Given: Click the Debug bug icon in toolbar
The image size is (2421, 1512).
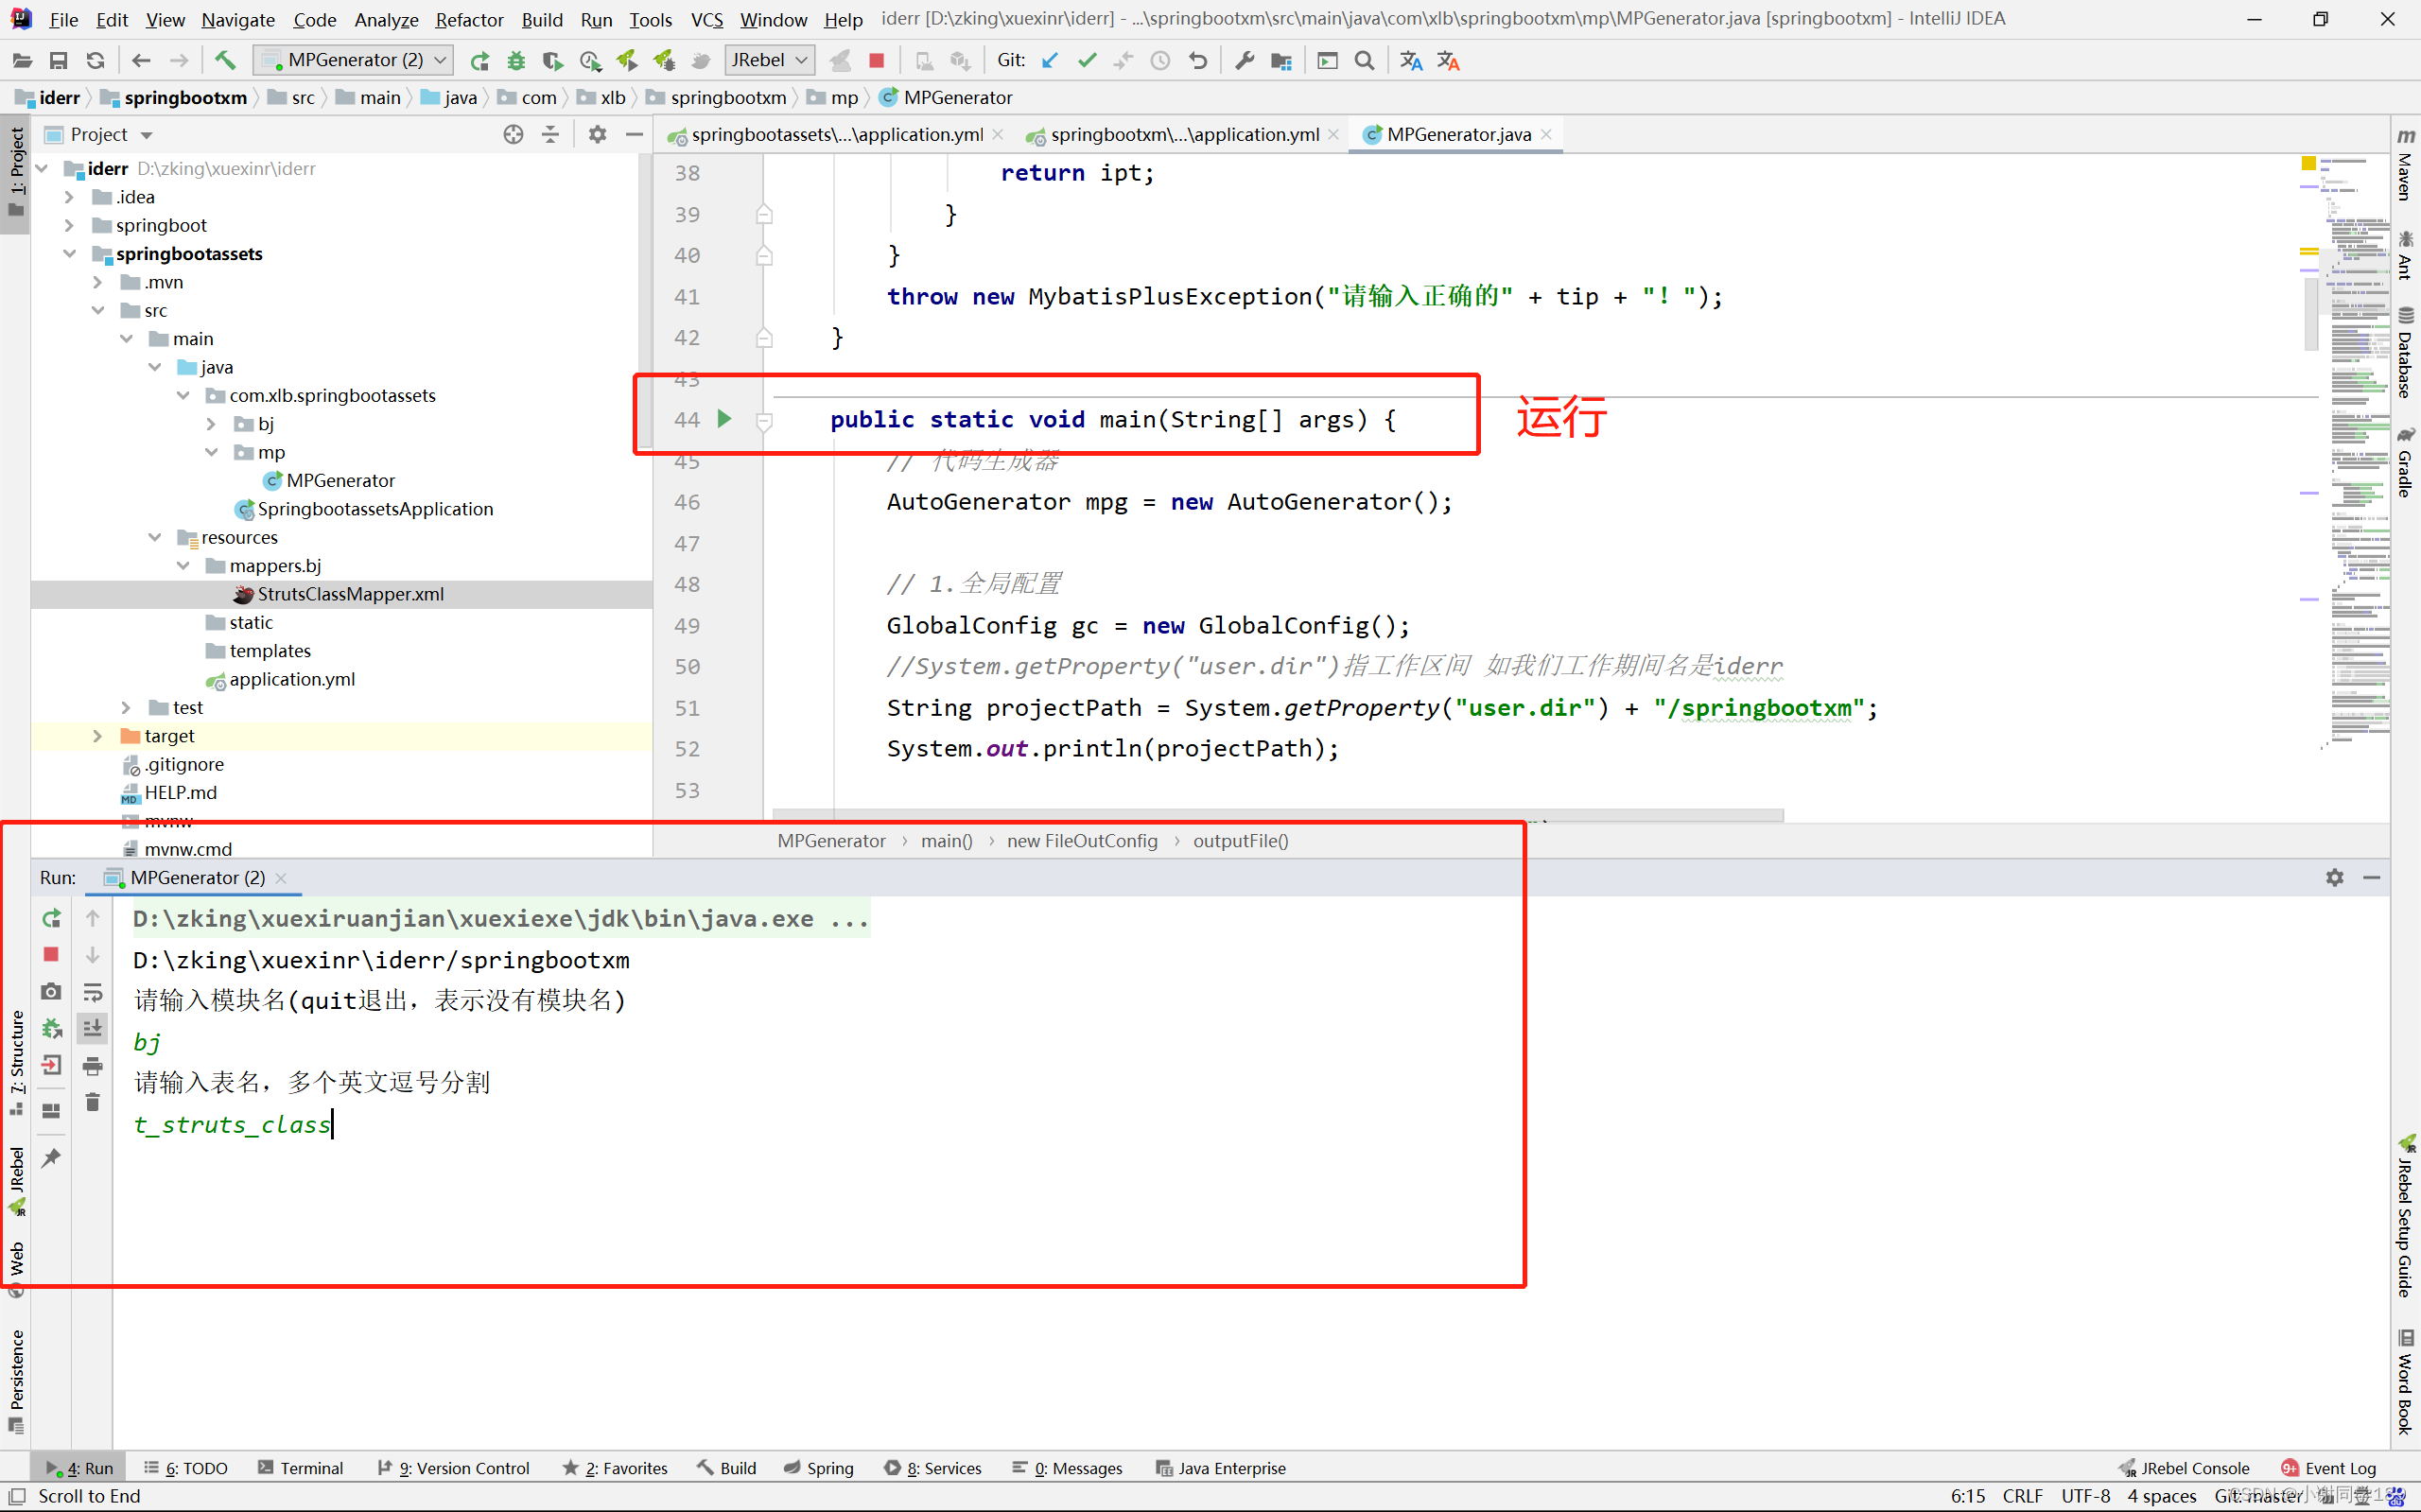Looking at the screenshot, I should 516,60.
